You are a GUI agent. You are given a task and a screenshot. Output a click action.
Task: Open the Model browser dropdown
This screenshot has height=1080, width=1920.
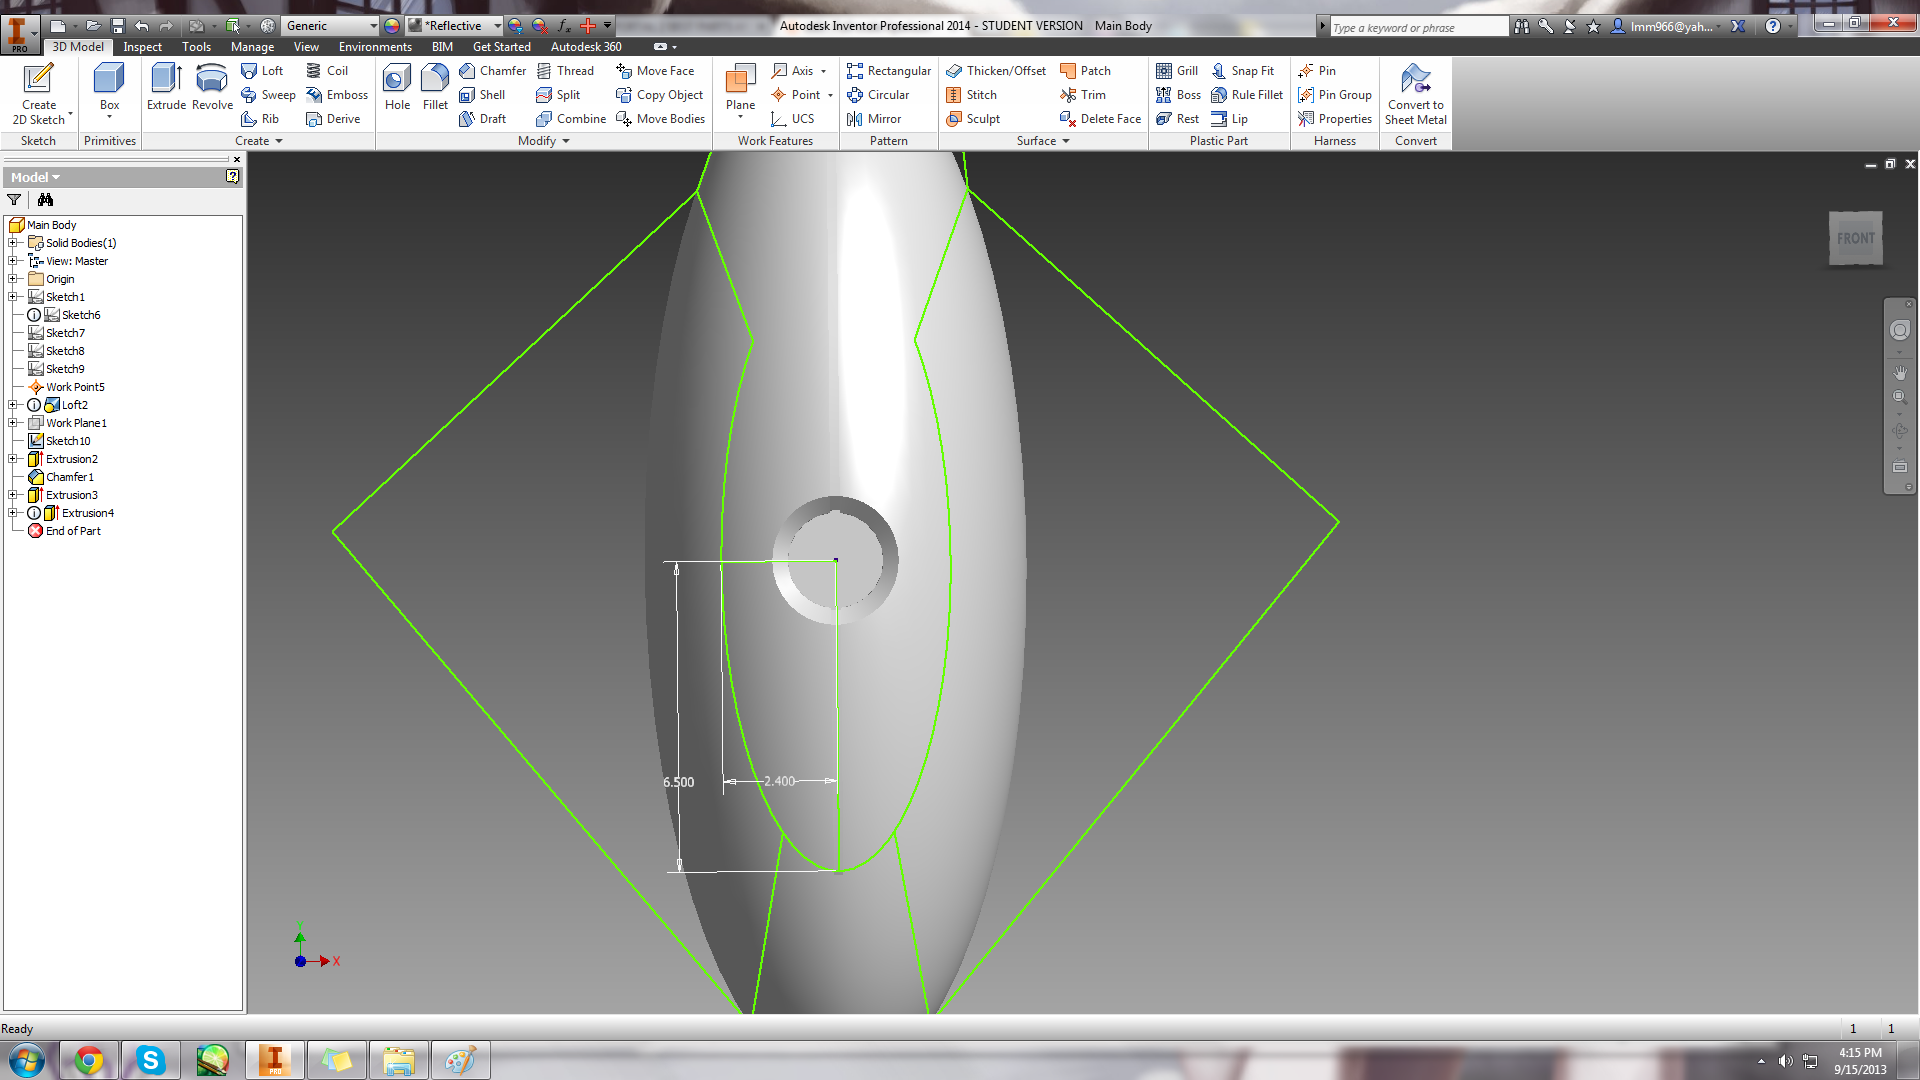(x=36, y=177)
